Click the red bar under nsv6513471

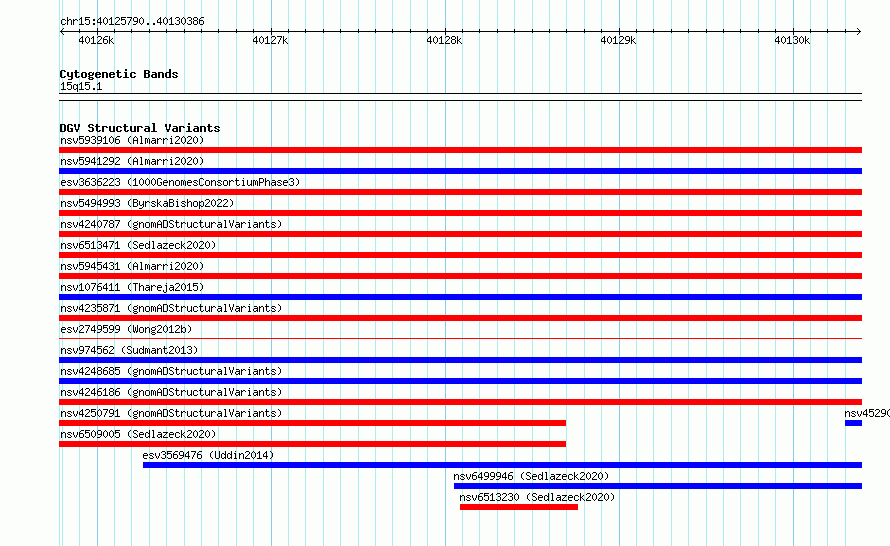point(460,255)
